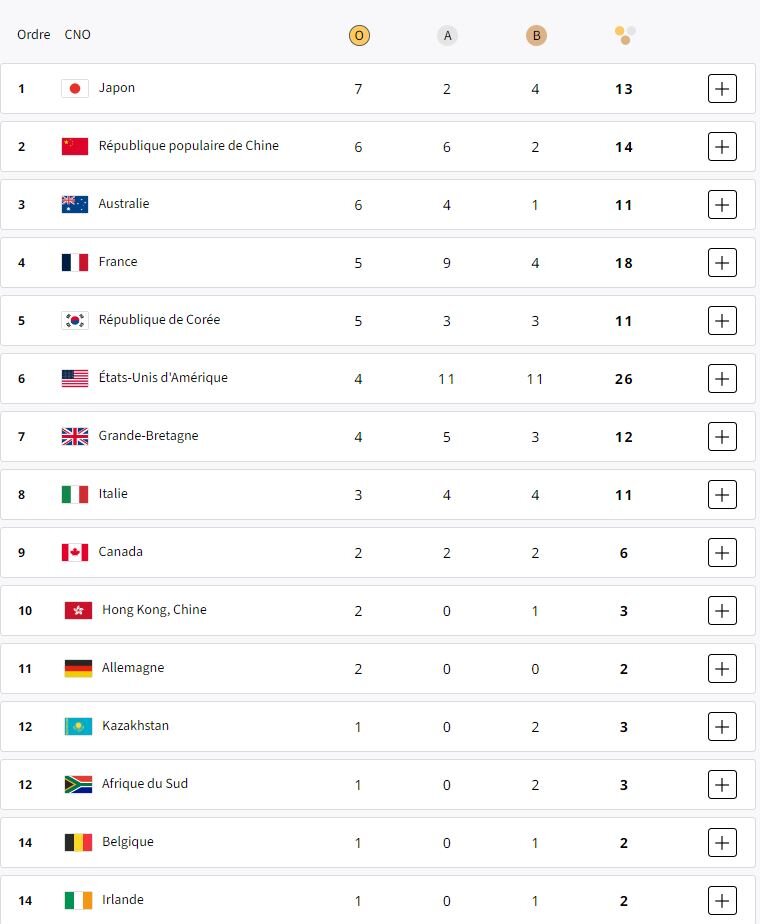The image size is (760, 924).
Task: Sort by the Ordre column header
Action: click(x=33, y=35)
